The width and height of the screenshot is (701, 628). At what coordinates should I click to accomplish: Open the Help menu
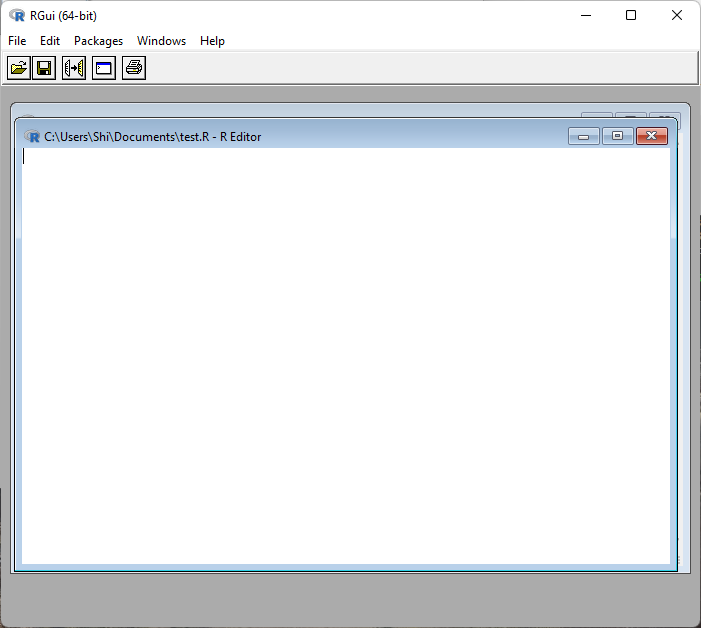point(212,41)
